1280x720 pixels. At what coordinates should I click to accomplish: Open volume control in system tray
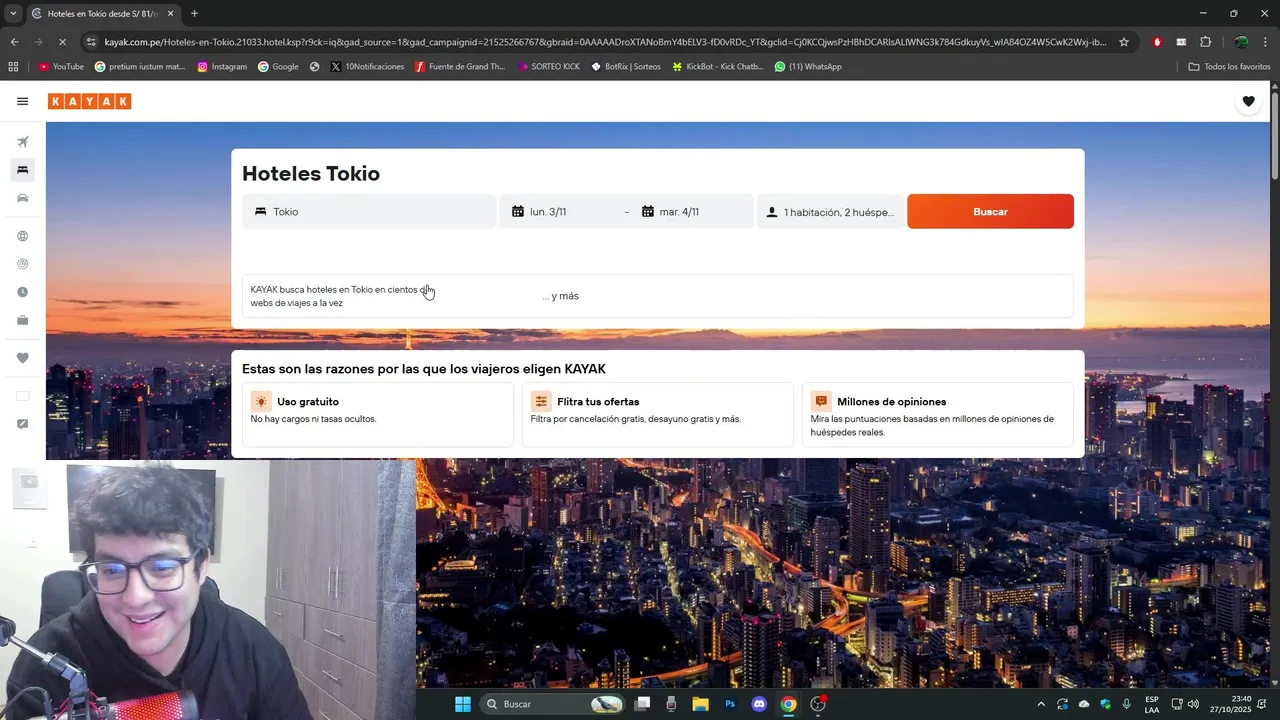coord(1193,704)
